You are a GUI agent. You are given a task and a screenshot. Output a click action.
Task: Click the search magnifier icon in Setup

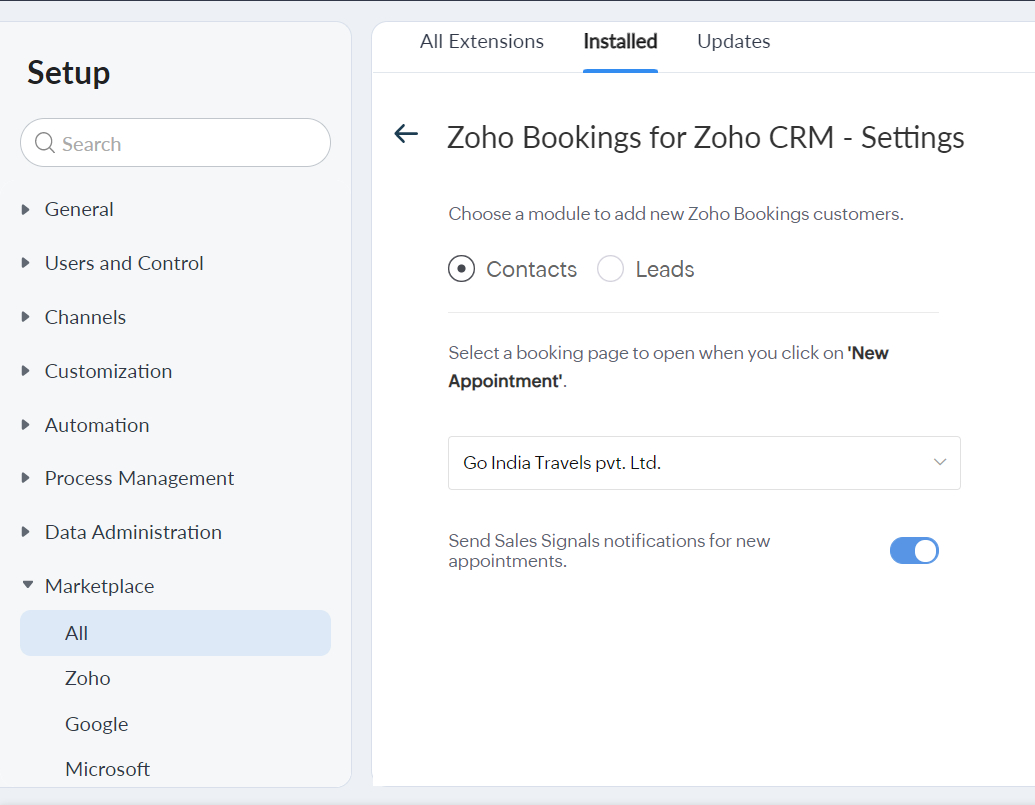coord(44,144)
